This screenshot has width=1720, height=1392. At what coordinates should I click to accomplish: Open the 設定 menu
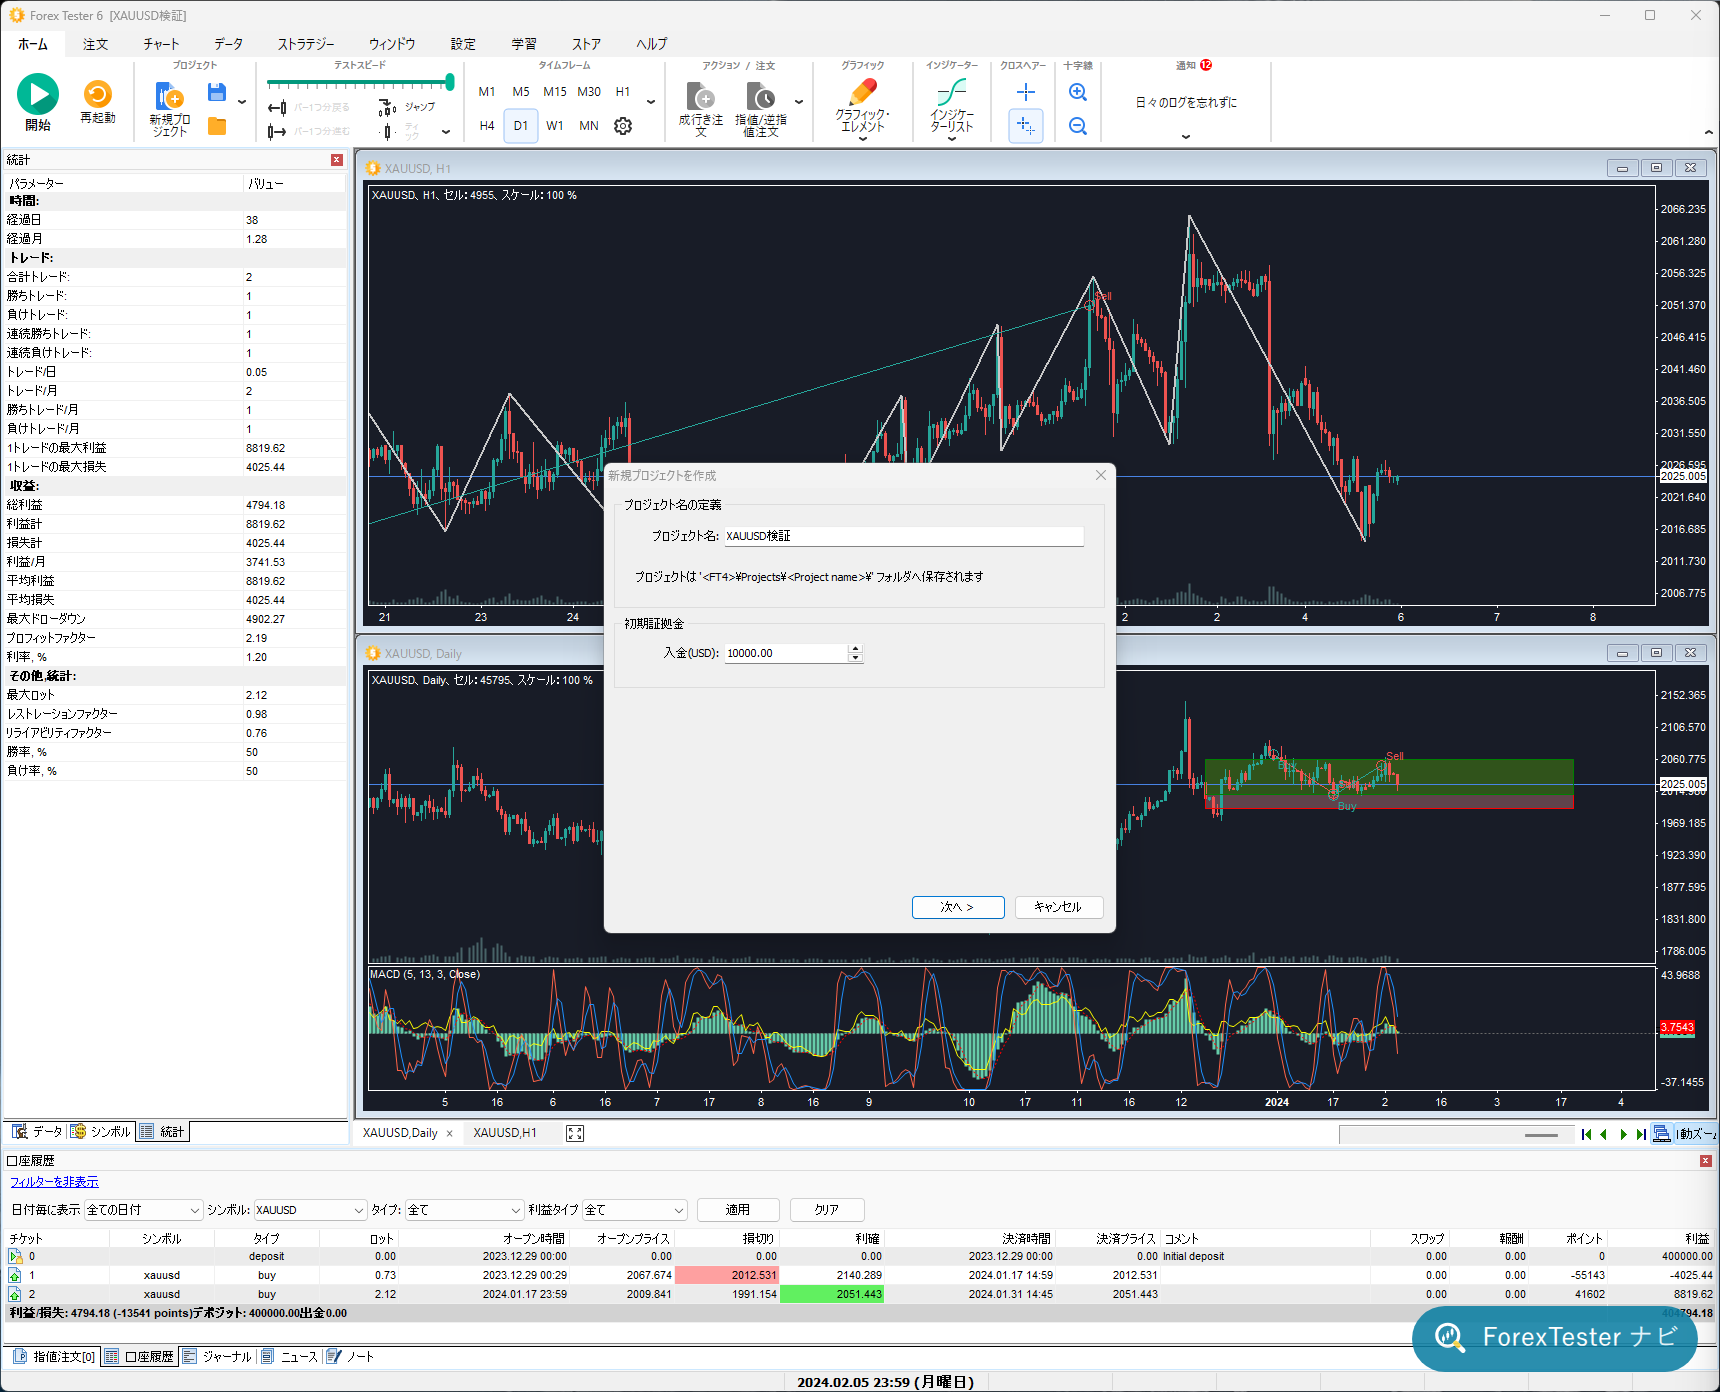[x=463, y=44]
